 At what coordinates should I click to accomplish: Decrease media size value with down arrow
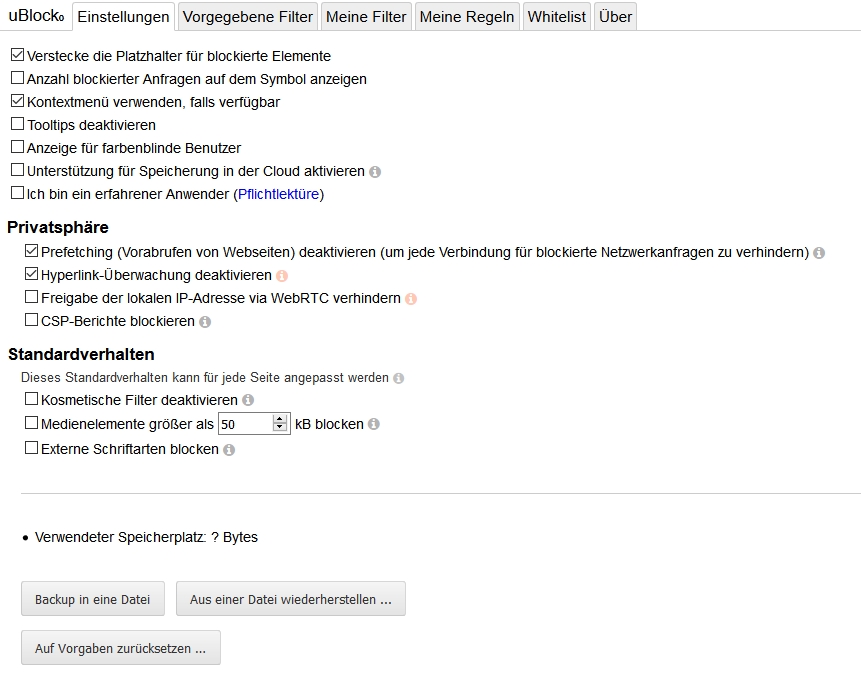pos(280,429)
